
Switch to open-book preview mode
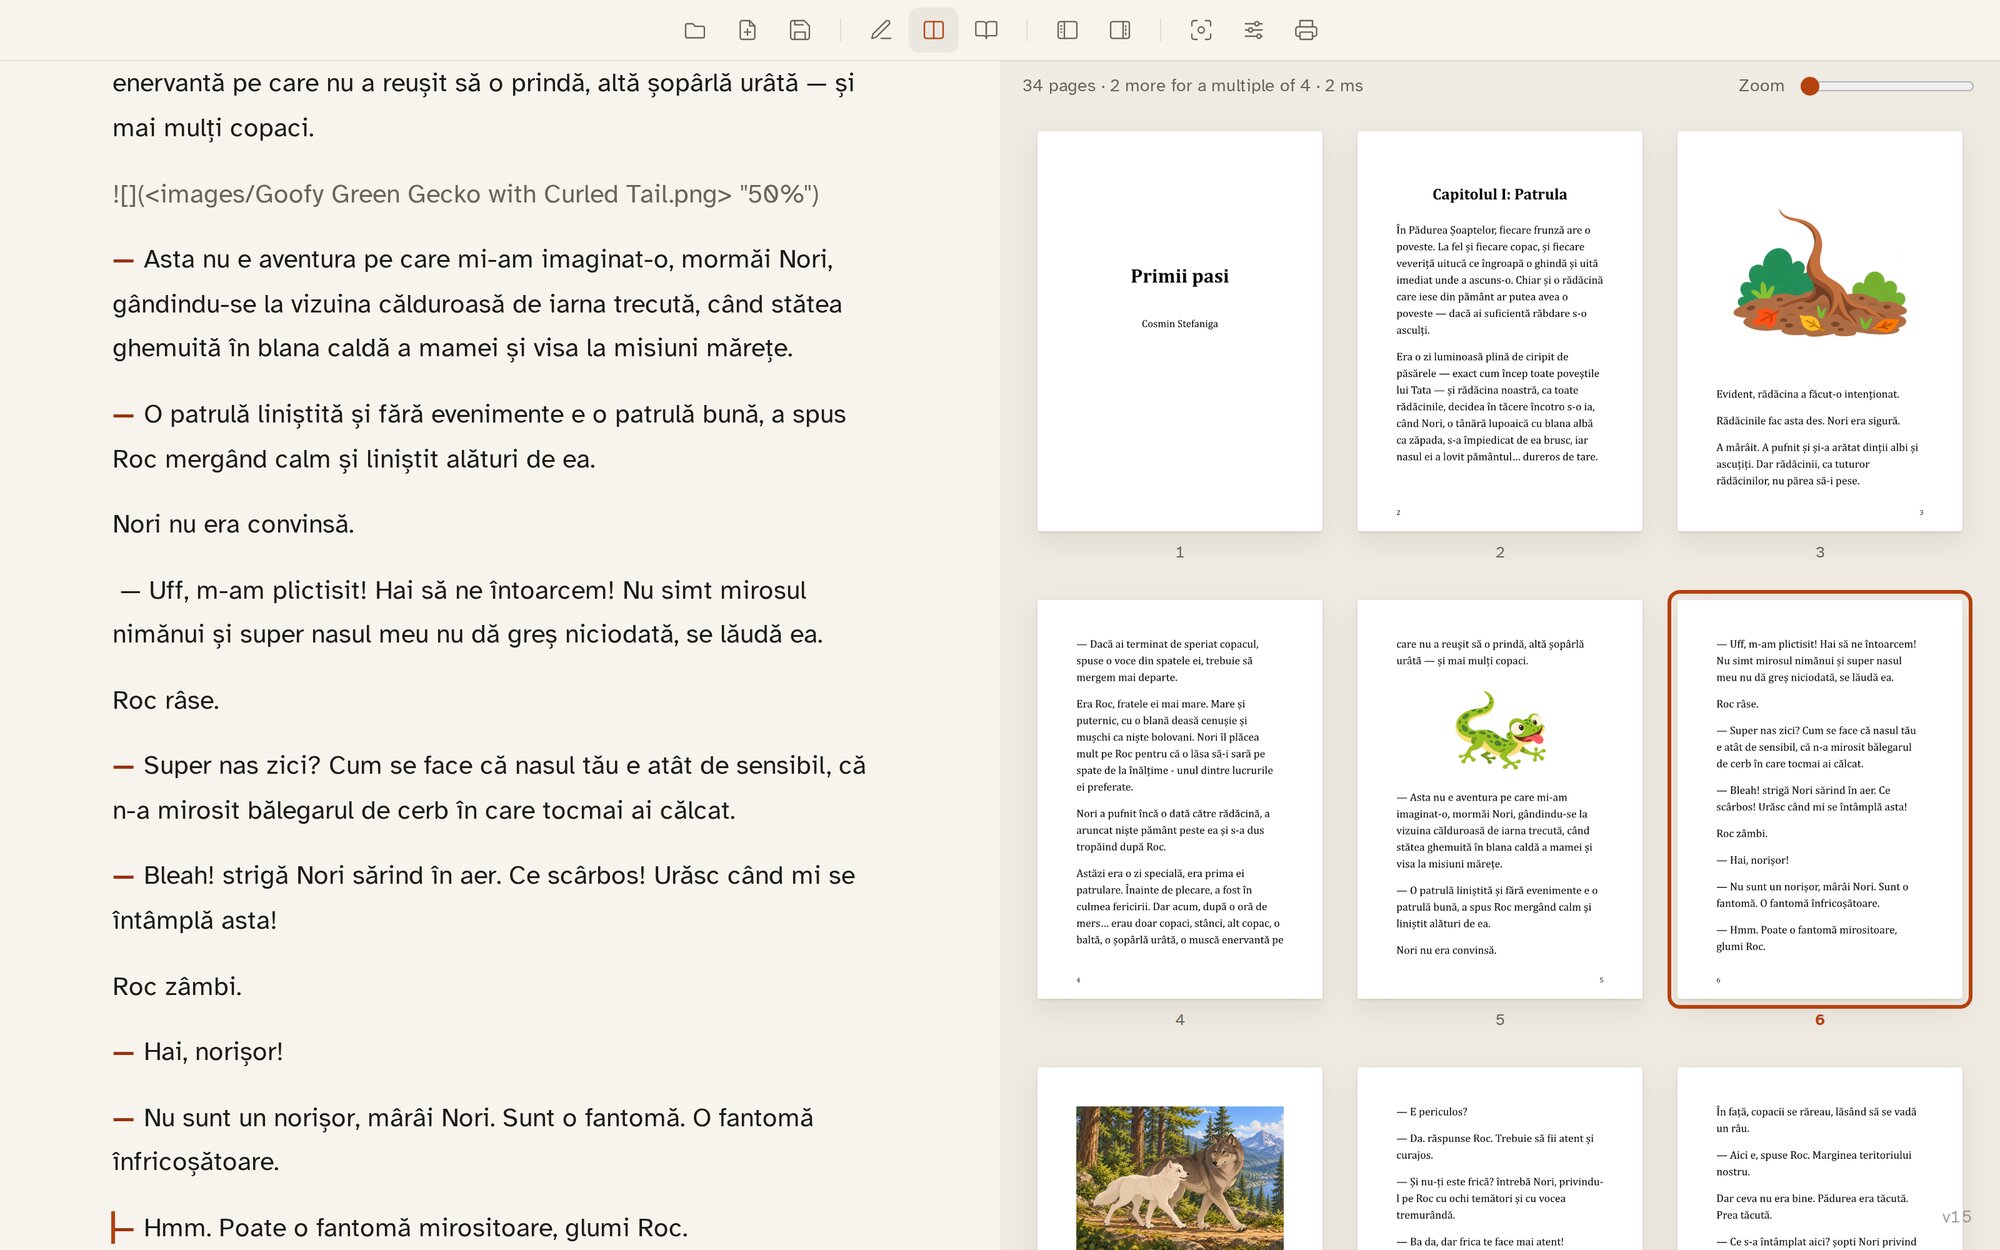tap(986, 30)
